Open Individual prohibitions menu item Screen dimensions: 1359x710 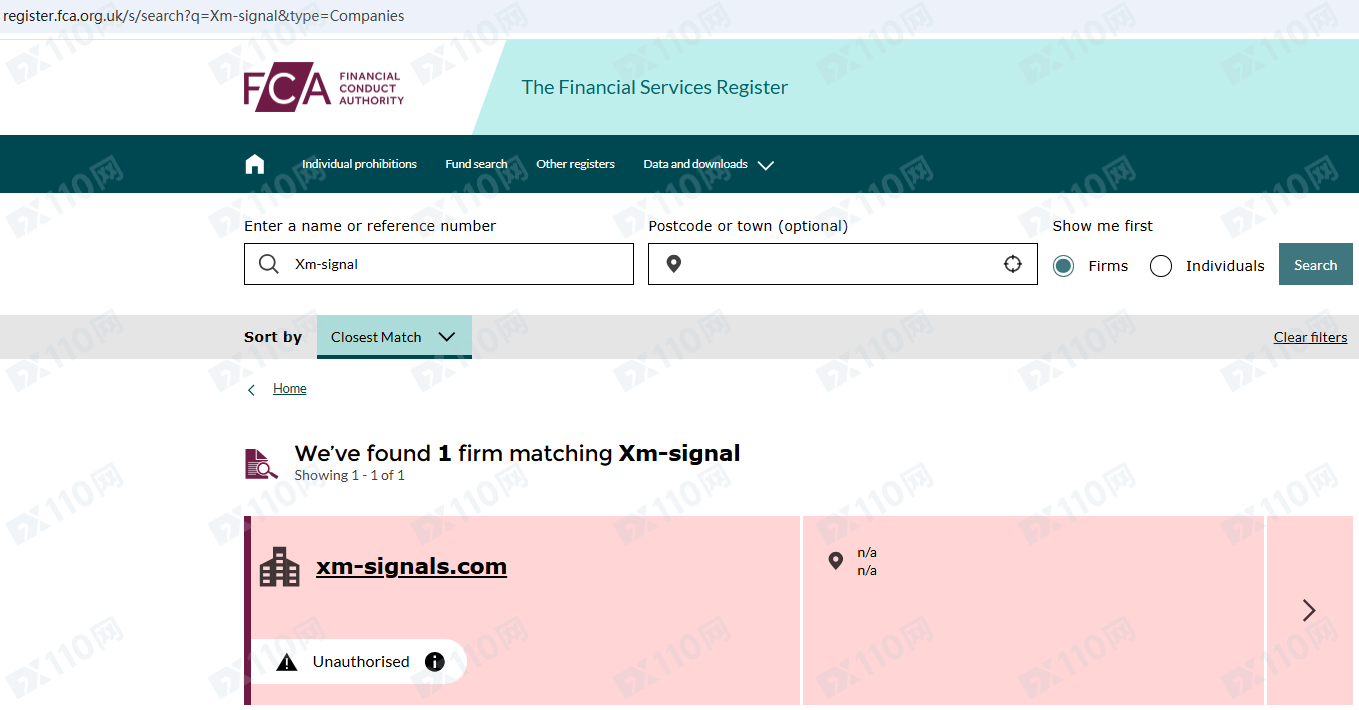pos(359,164)
